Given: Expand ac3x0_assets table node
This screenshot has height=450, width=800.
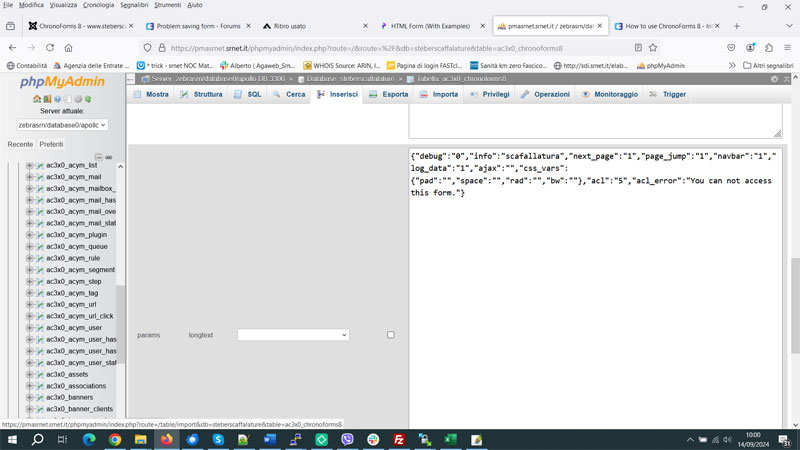Looking at the screenshot, I should coord(30,374).
